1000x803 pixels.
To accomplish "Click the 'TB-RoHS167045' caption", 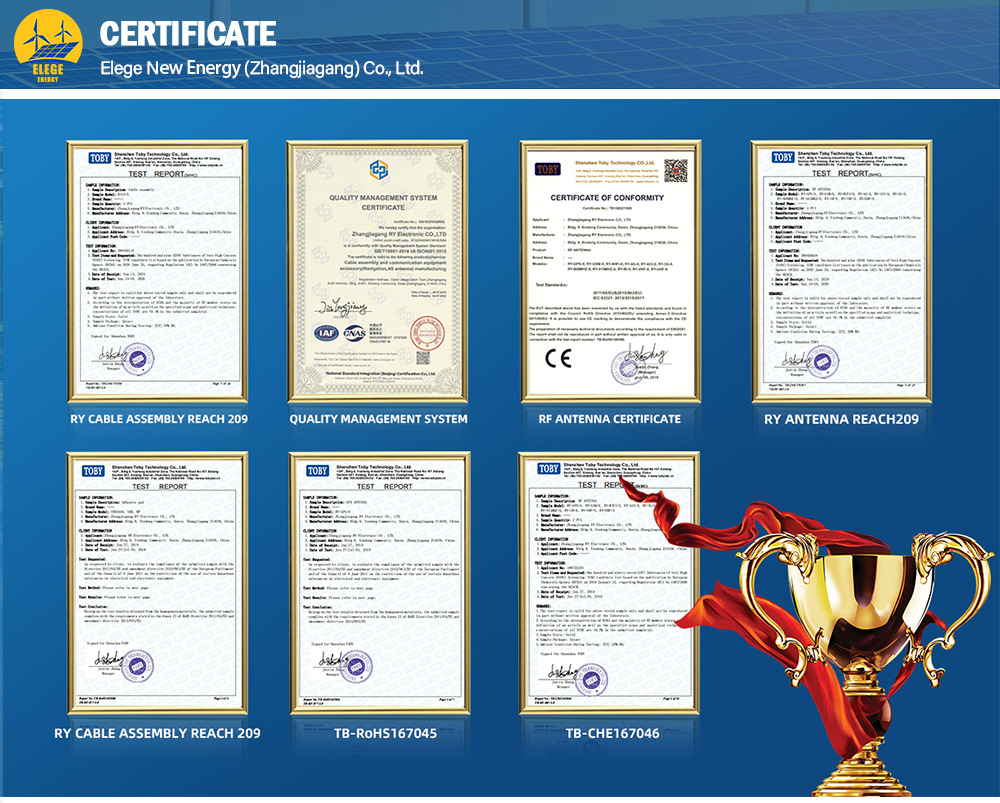I will 386,733.
